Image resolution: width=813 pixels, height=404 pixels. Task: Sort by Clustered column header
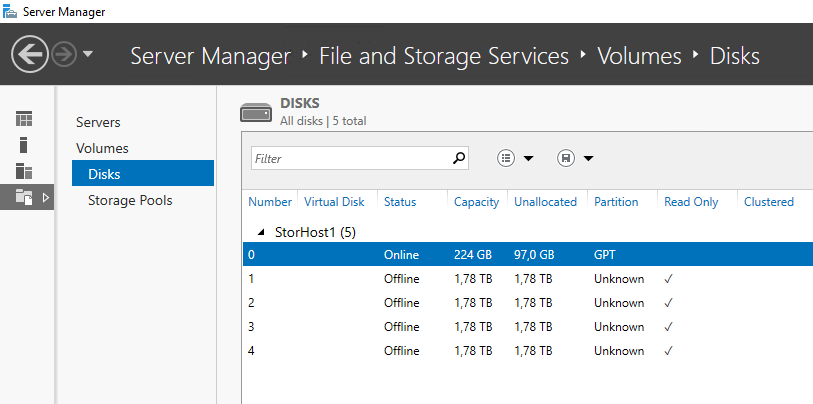point(769,202)
